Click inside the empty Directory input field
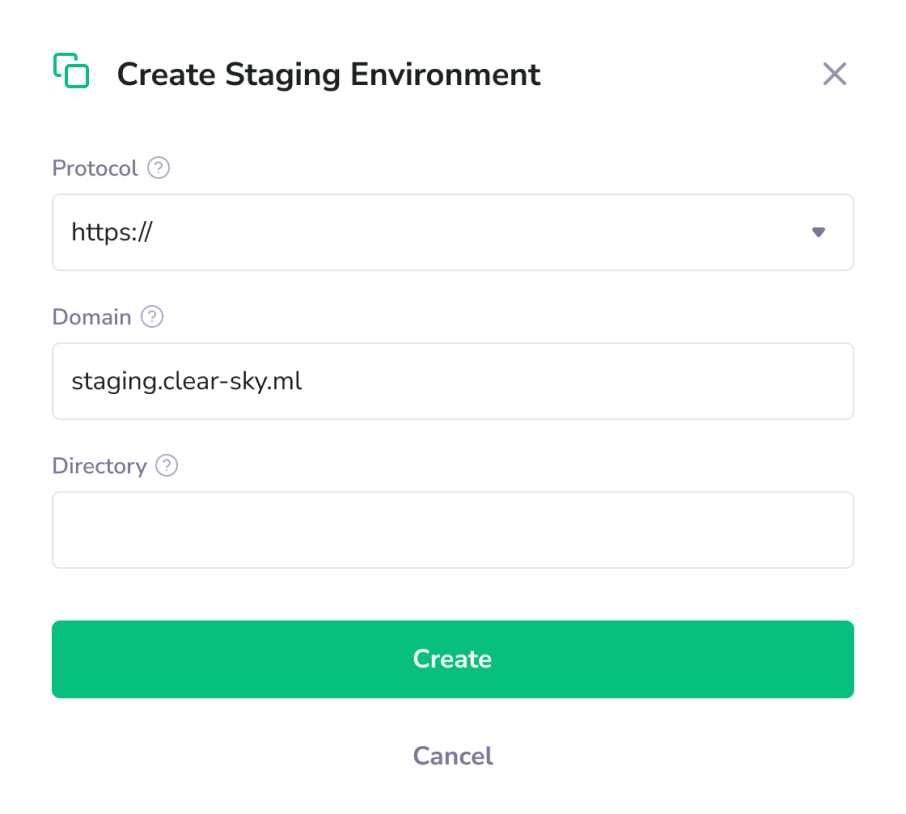Viewport: 906px width, 814px height. coord(452,529)
